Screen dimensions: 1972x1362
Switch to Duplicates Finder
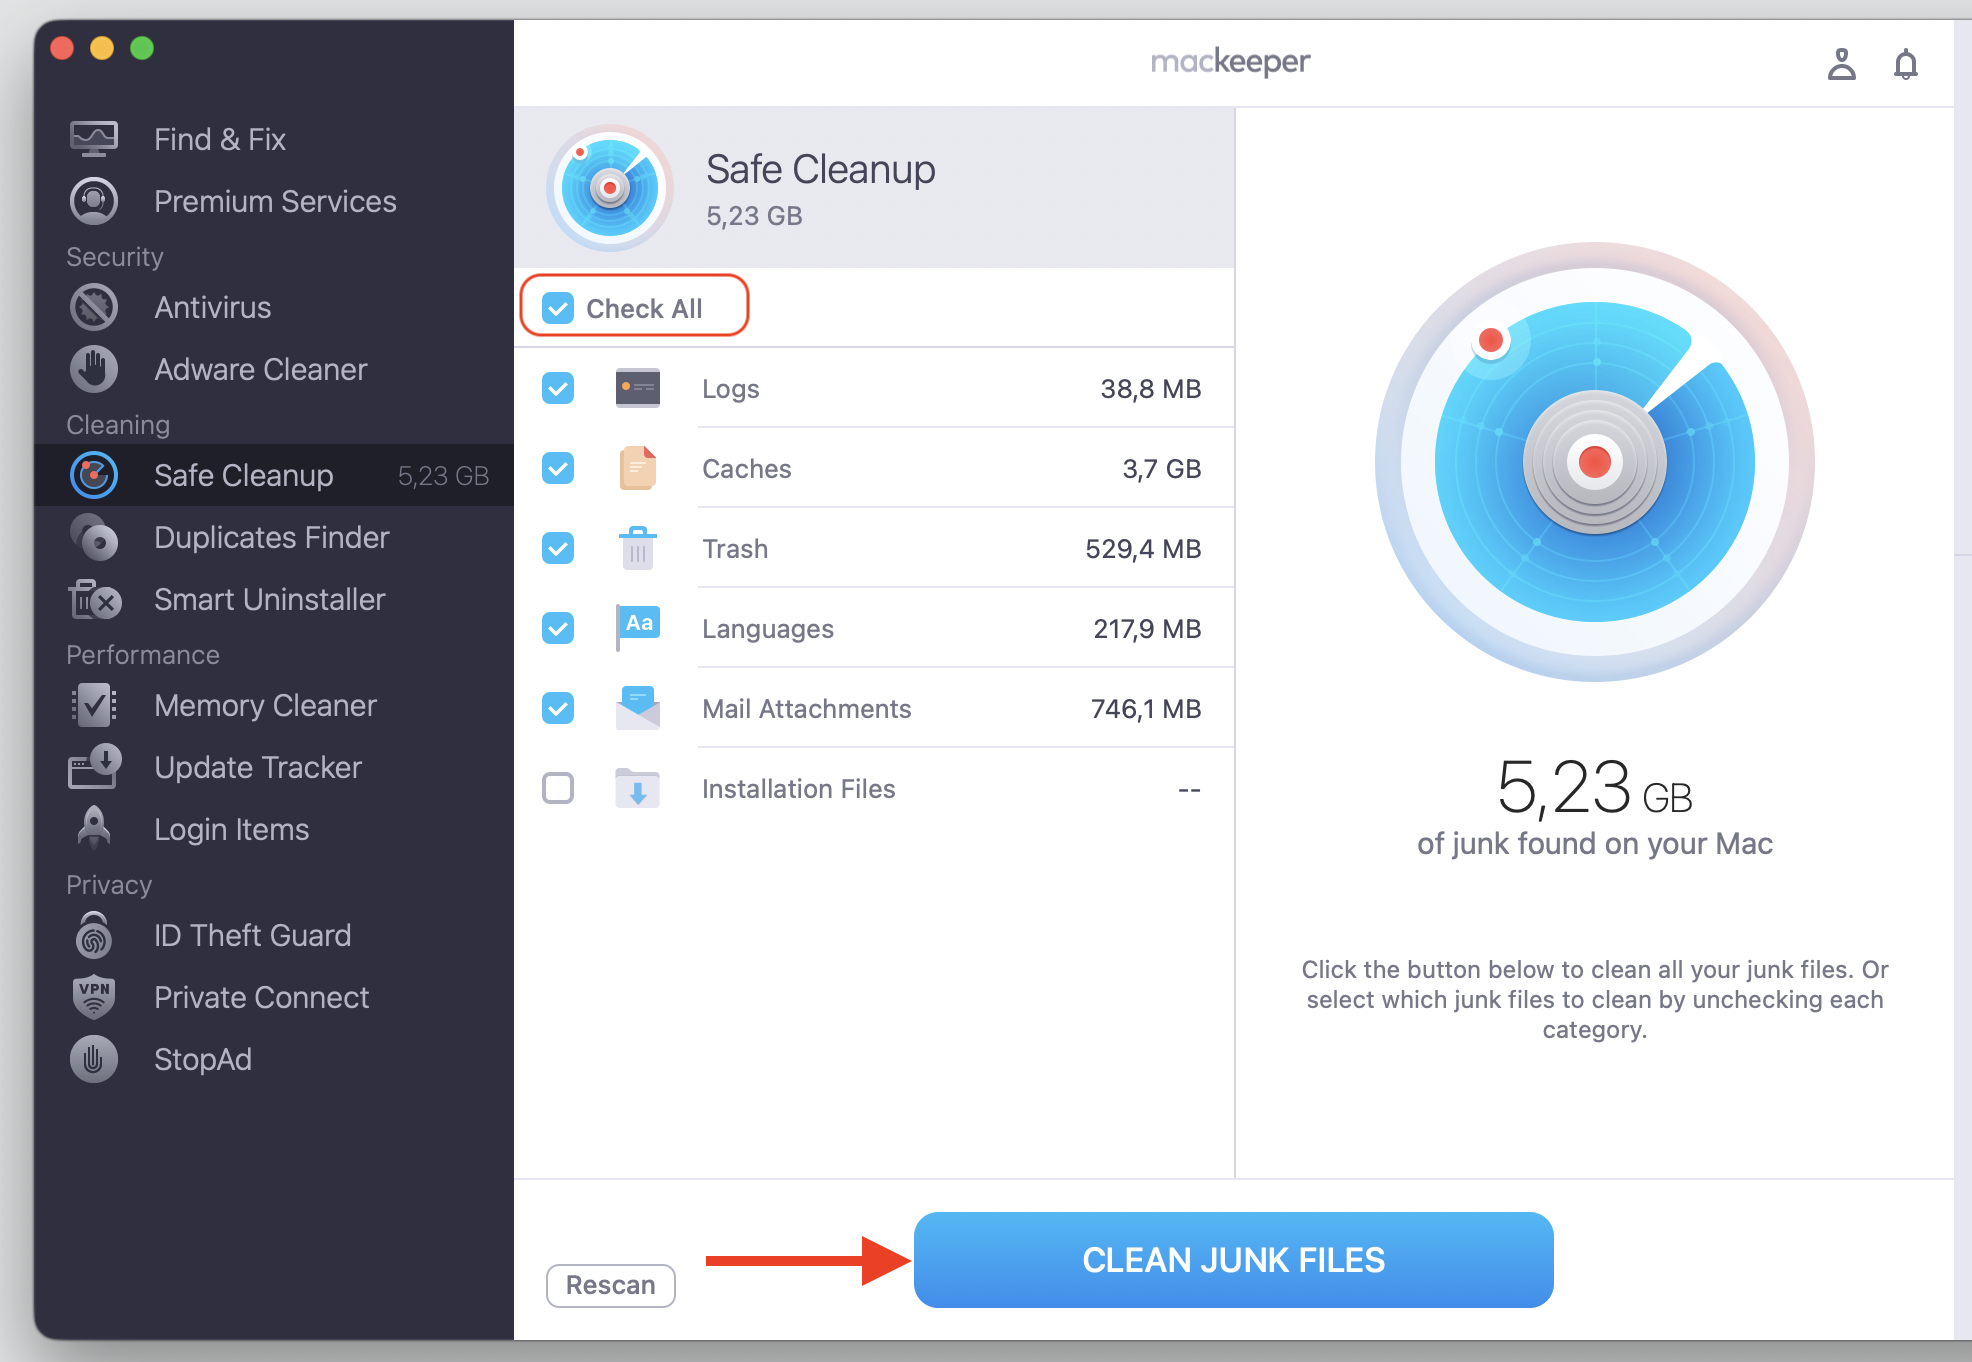(x=272, y=537)
